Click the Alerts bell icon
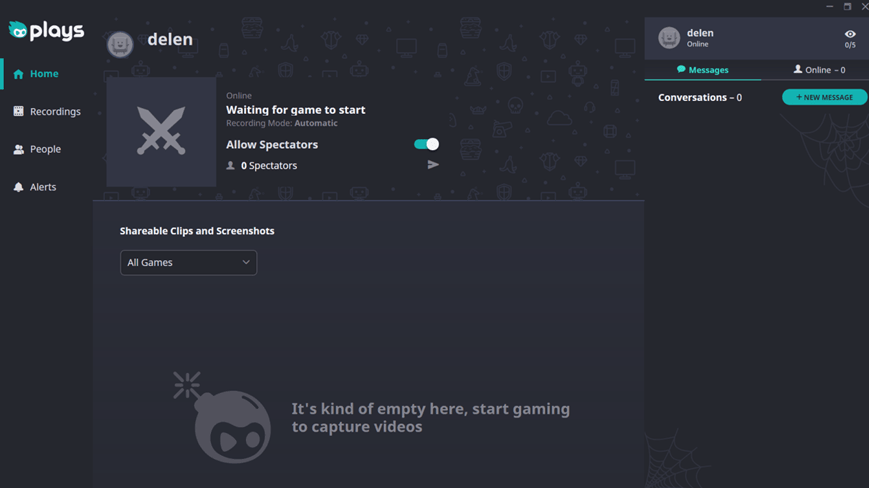The image size is (869, 488). coord(18,187)
